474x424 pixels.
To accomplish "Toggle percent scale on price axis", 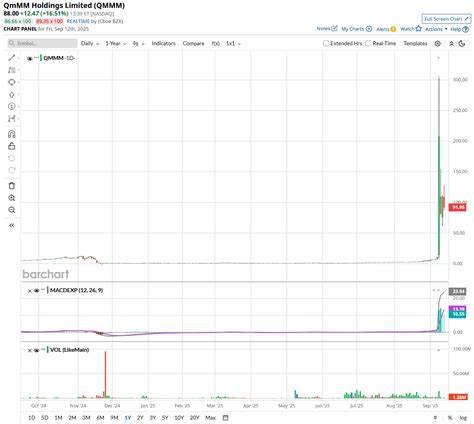I will coord(450,418).
